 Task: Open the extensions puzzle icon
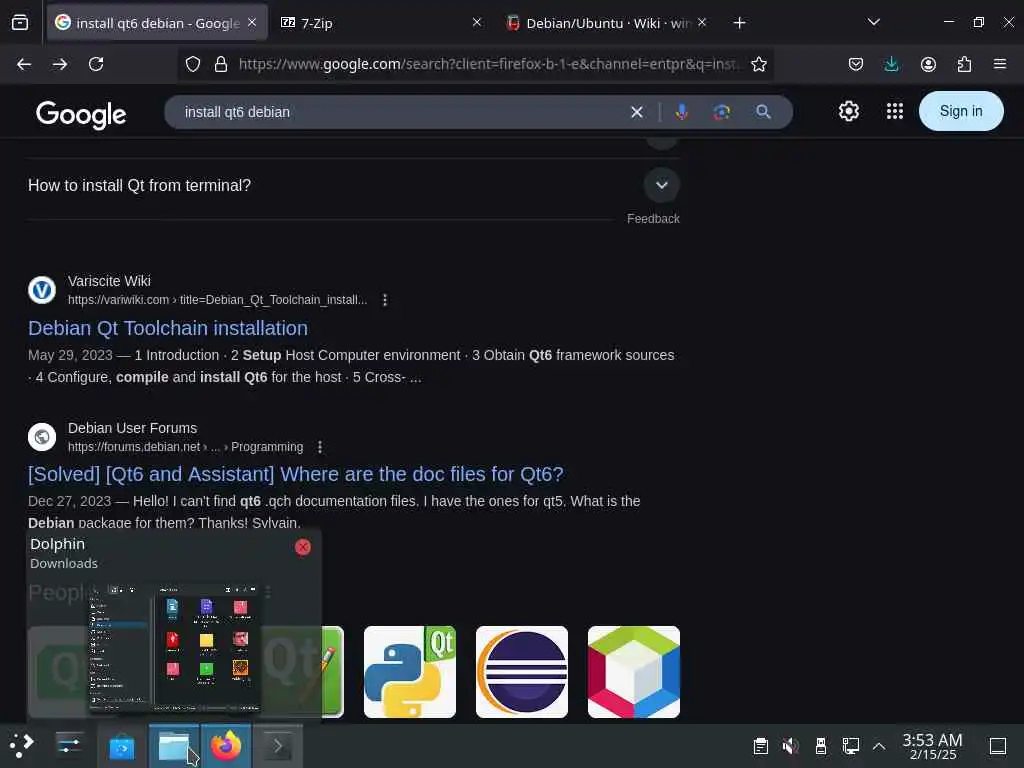point(964,64)
